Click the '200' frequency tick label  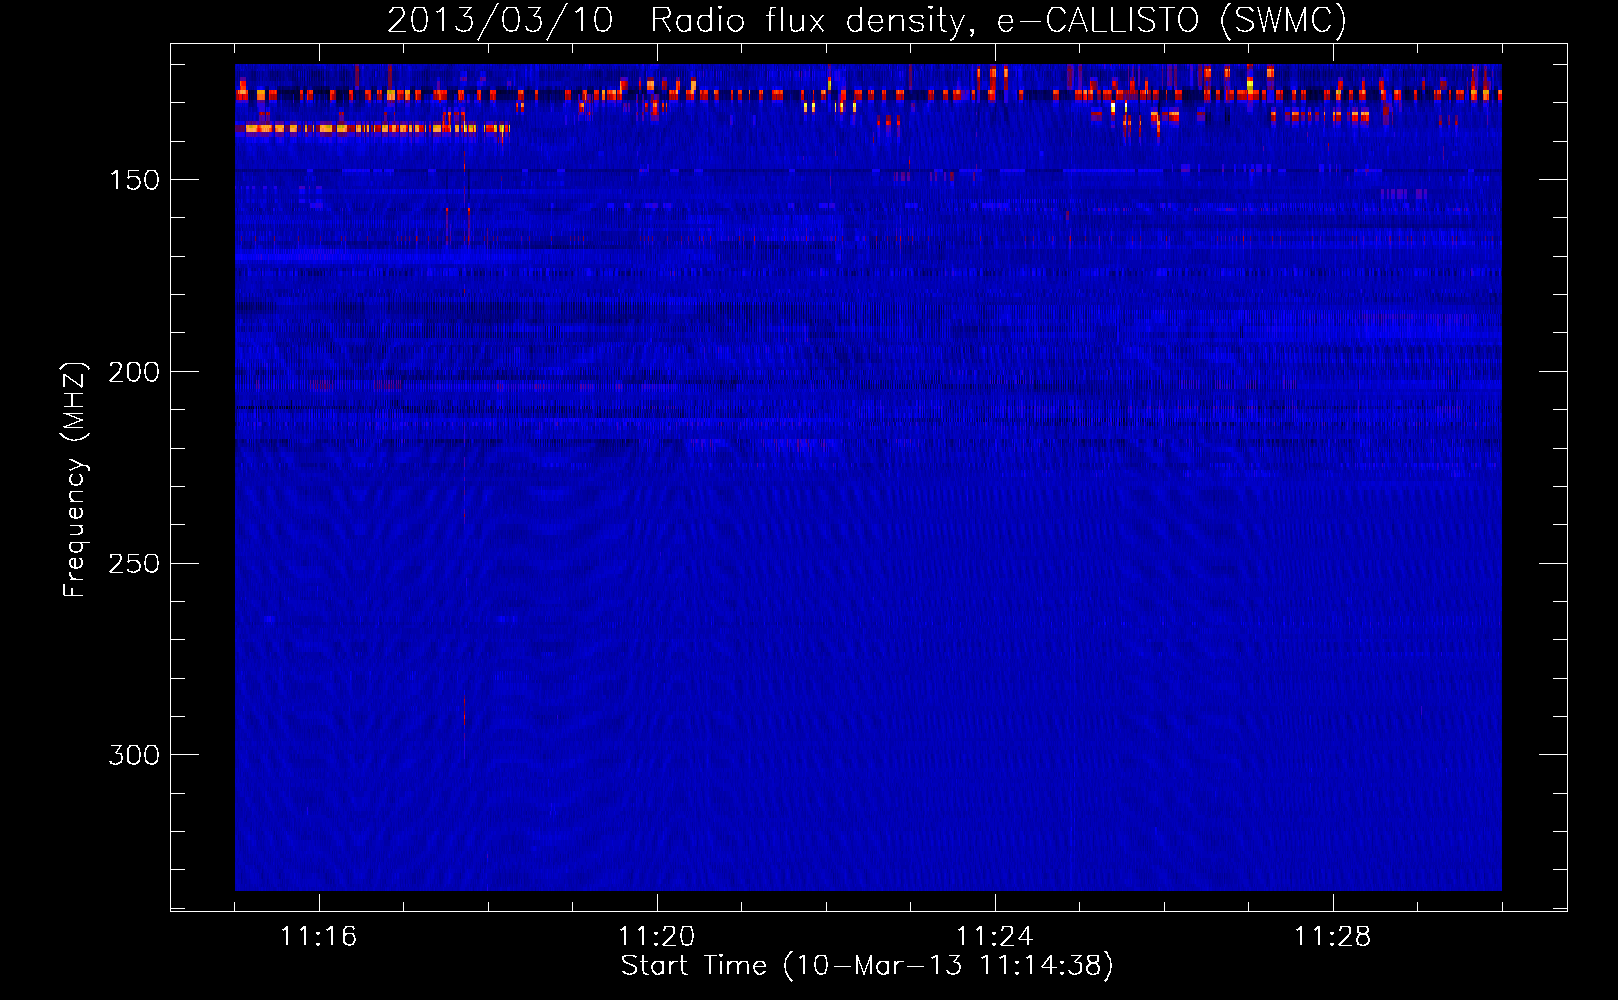134,372
